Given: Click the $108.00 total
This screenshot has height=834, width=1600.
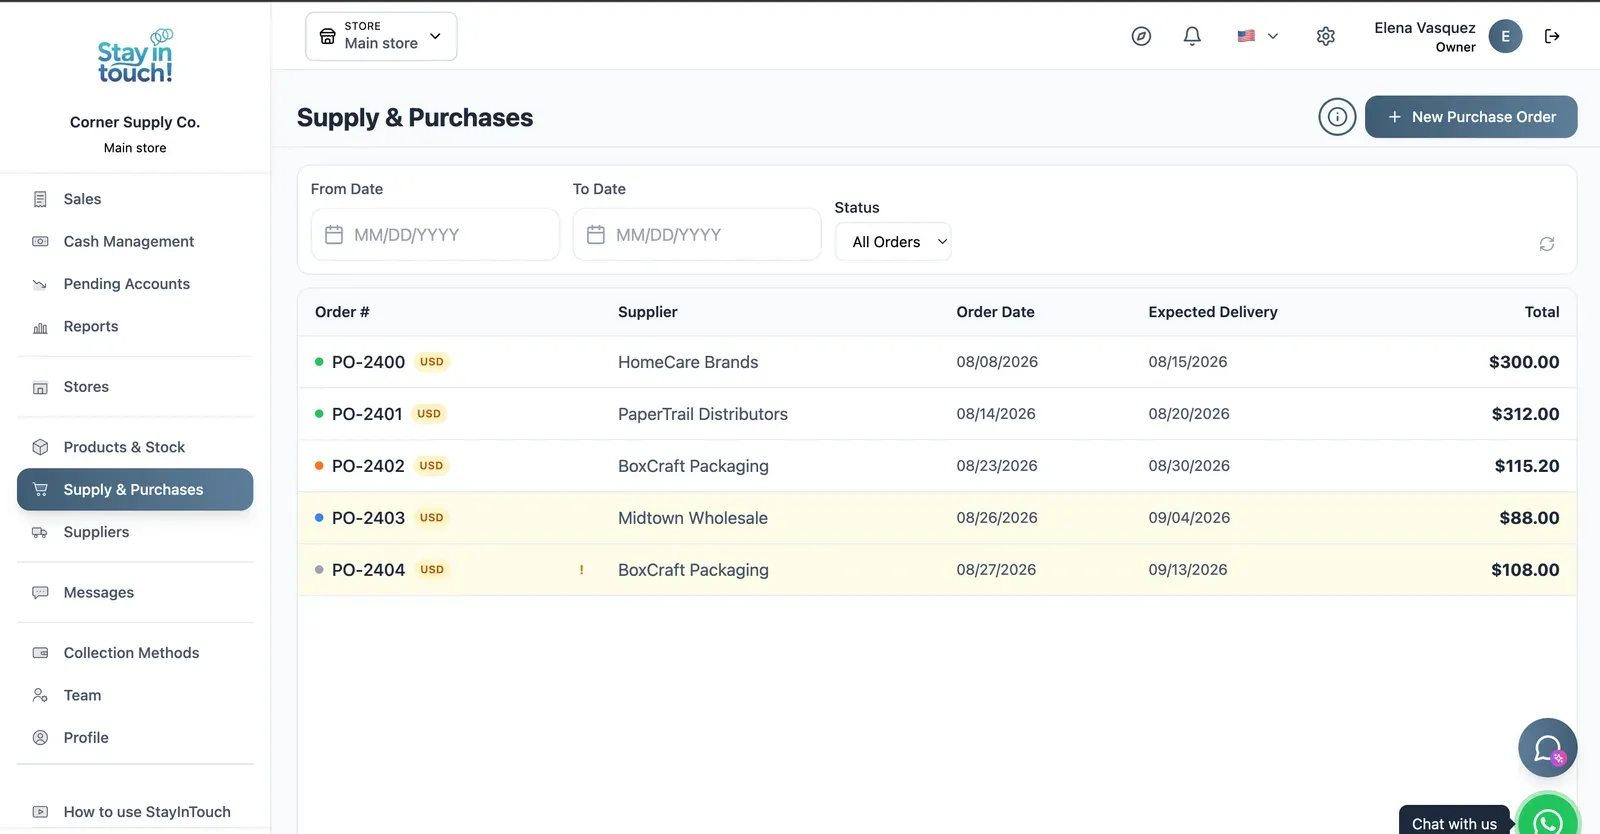Looking at the screenshot, I should (1525, 570).
